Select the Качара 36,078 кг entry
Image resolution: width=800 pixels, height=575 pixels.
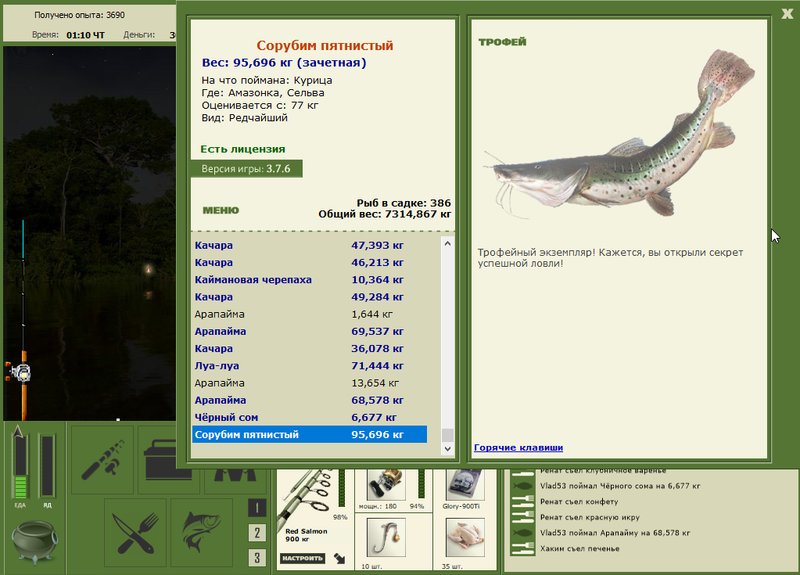(x=309, y=349)
